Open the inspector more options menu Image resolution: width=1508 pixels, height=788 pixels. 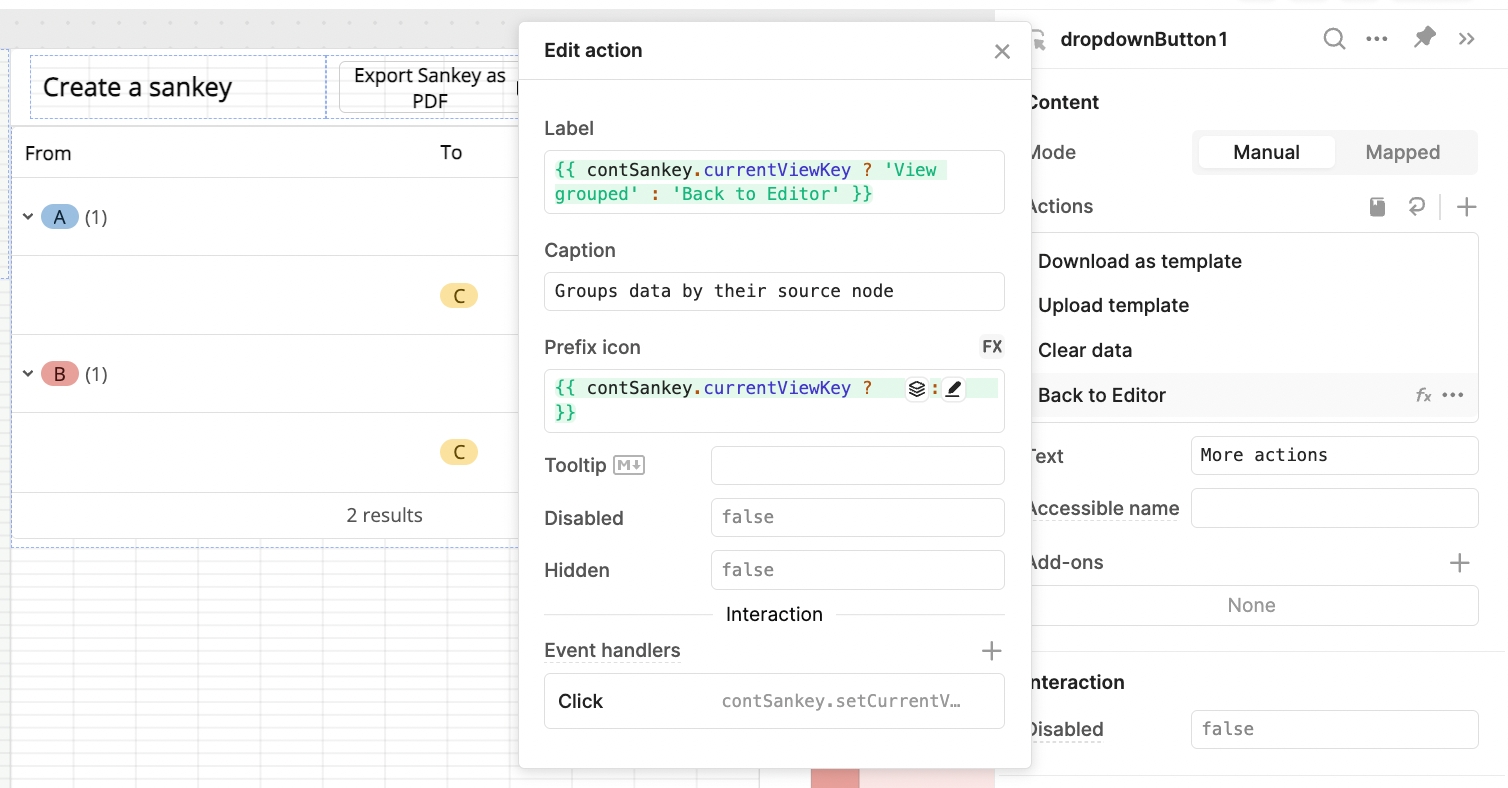click(x=1377, y=39)
